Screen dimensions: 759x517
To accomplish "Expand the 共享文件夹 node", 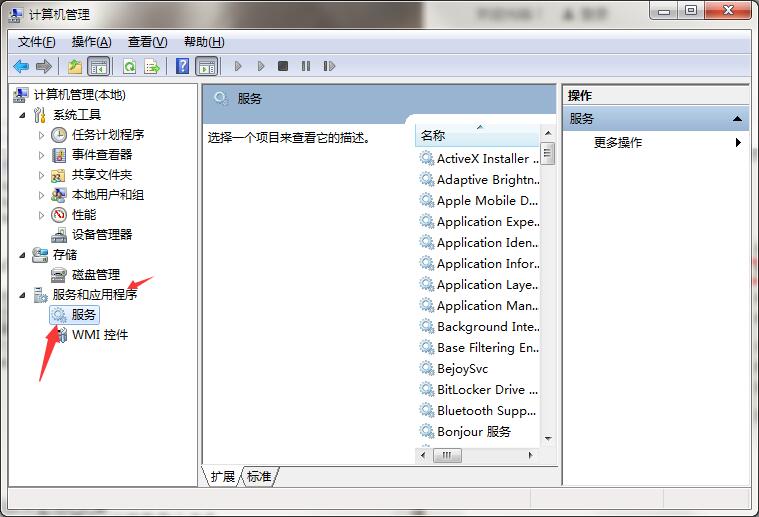I will pyautogui.click(x=41, y=175).
